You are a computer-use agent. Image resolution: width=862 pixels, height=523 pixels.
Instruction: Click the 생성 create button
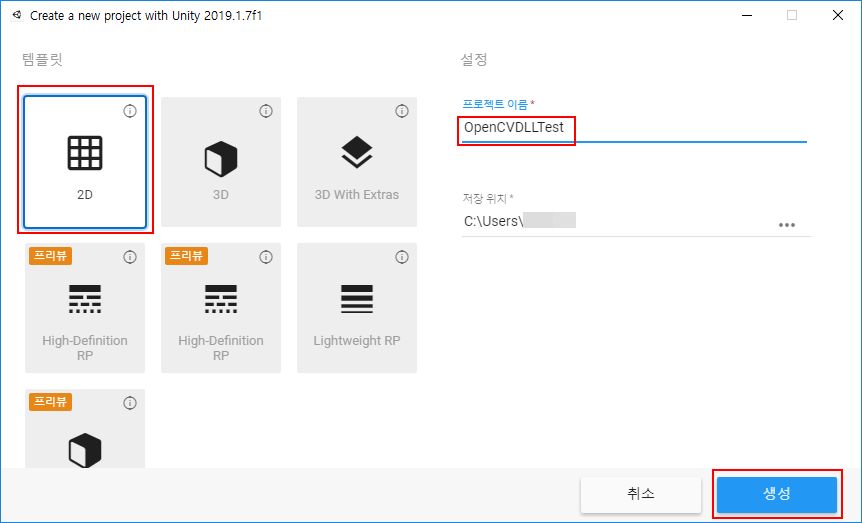pos(777,494)
